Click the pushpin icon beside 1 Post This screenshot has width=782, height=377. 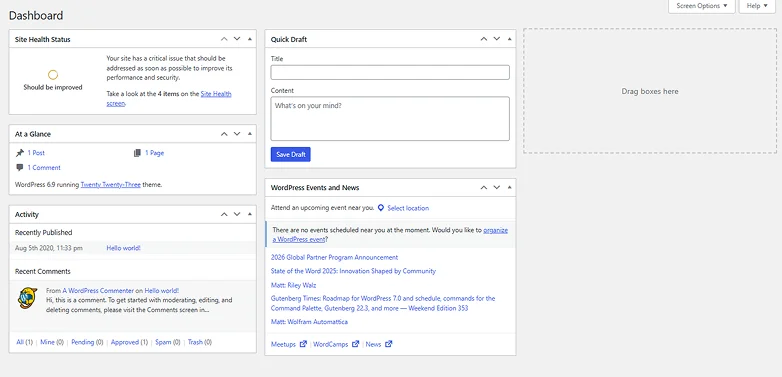(x=19, y=153)
